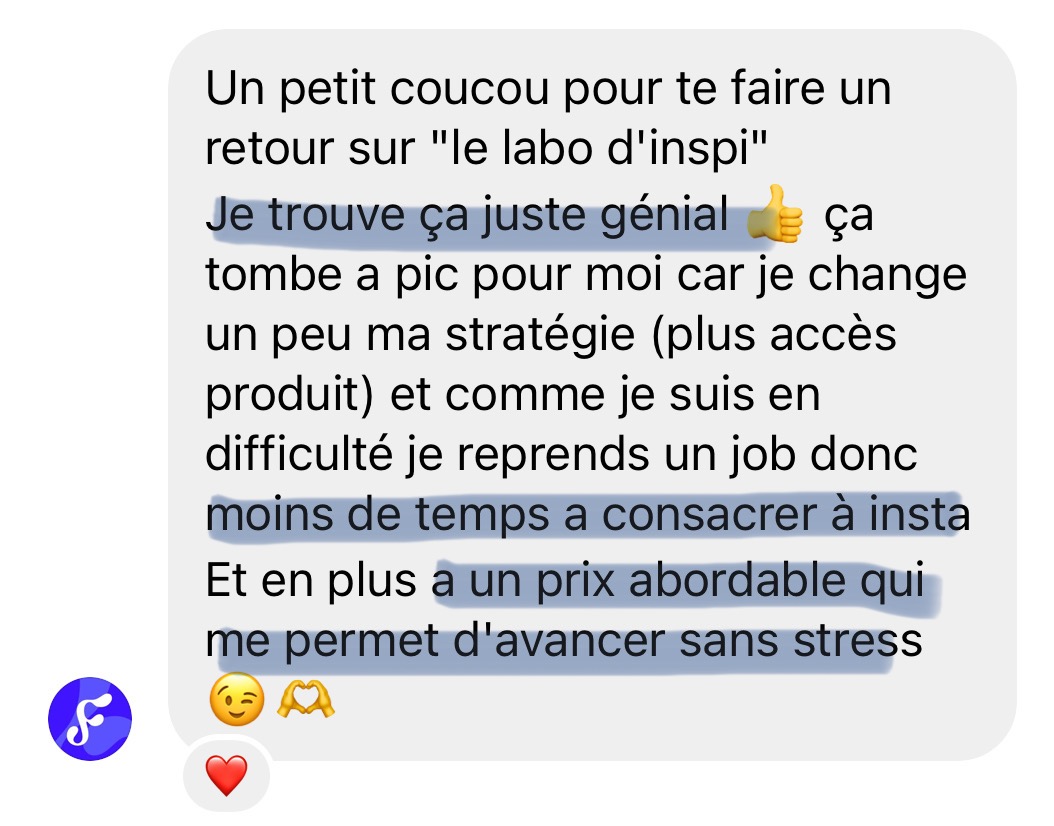Screen dimensions: 1054x826
Task: Click the word "produit)" in the bubble
Action: click(x=290, y=396)
